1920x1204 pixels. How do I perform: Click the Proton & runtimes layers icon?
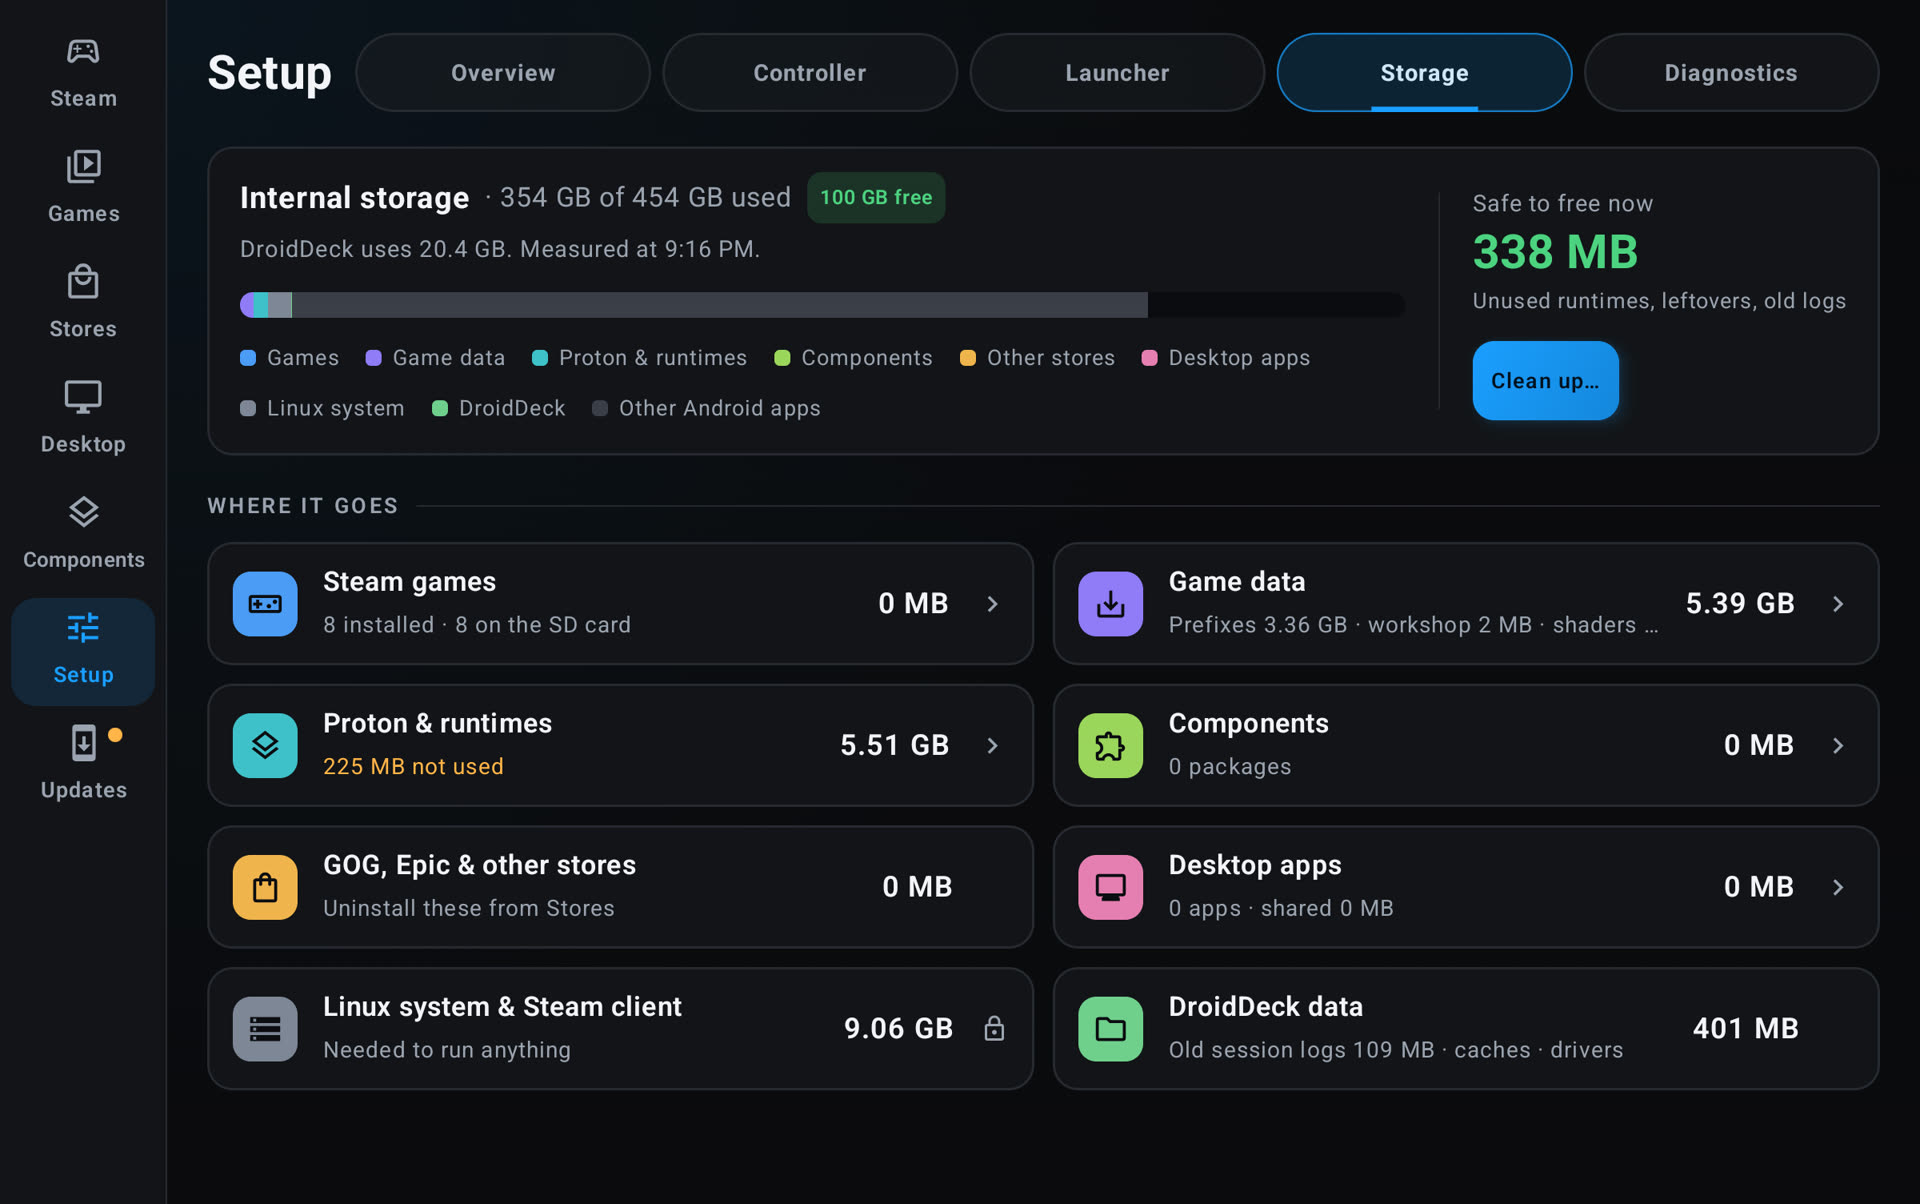pos(265,745)
